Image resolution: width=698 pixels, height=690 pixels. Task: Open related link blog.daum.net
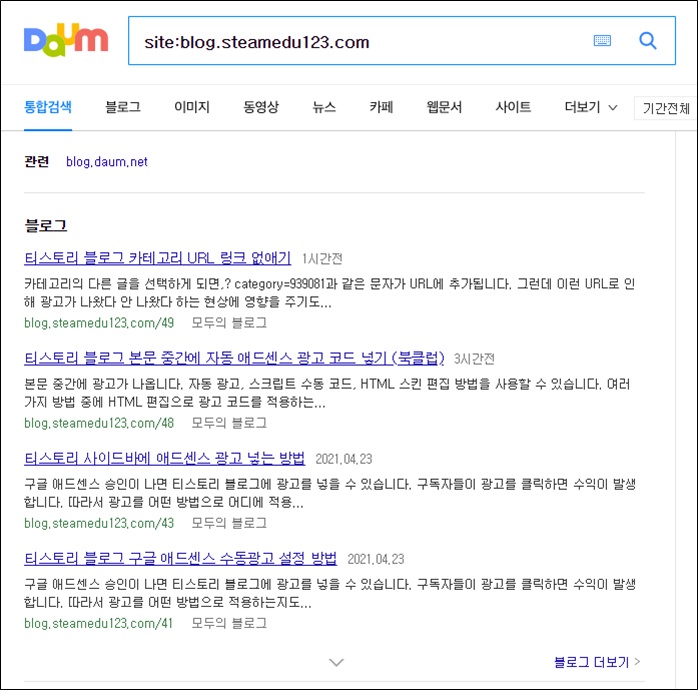[107, 162]
